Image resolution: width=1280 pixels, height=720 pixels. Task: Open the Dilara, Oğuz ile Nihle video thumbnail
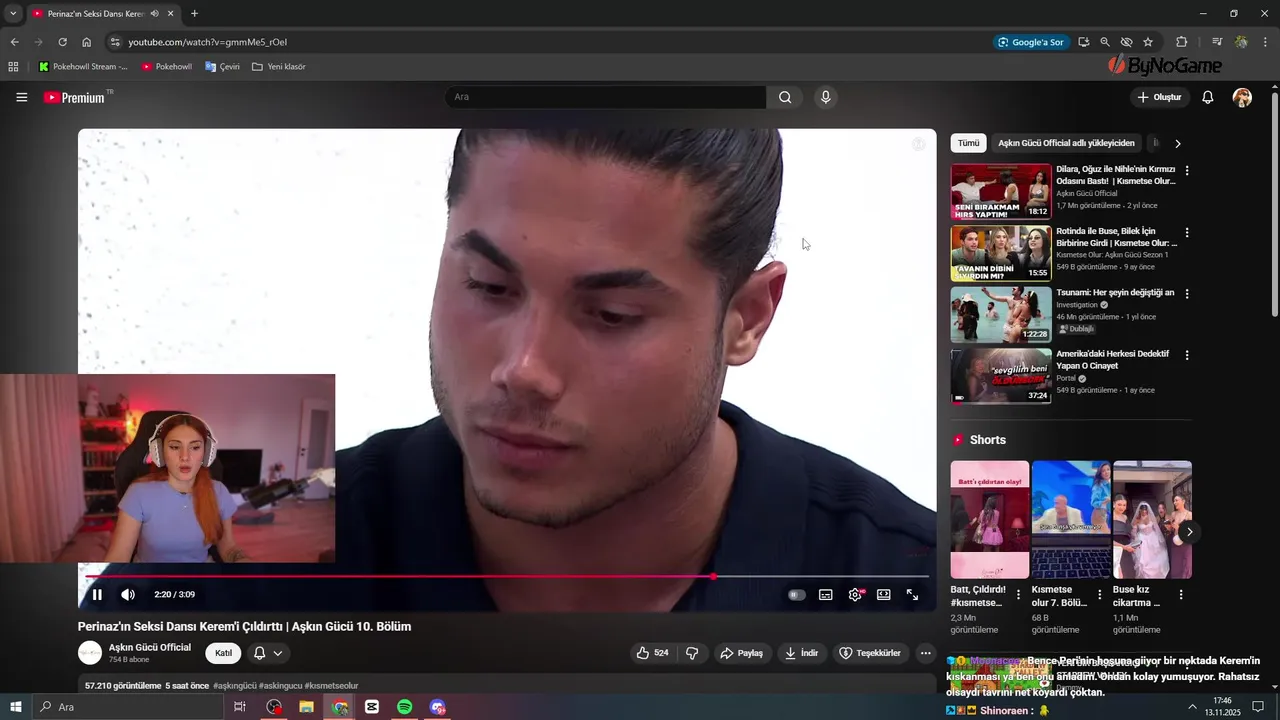(1001, 191)
